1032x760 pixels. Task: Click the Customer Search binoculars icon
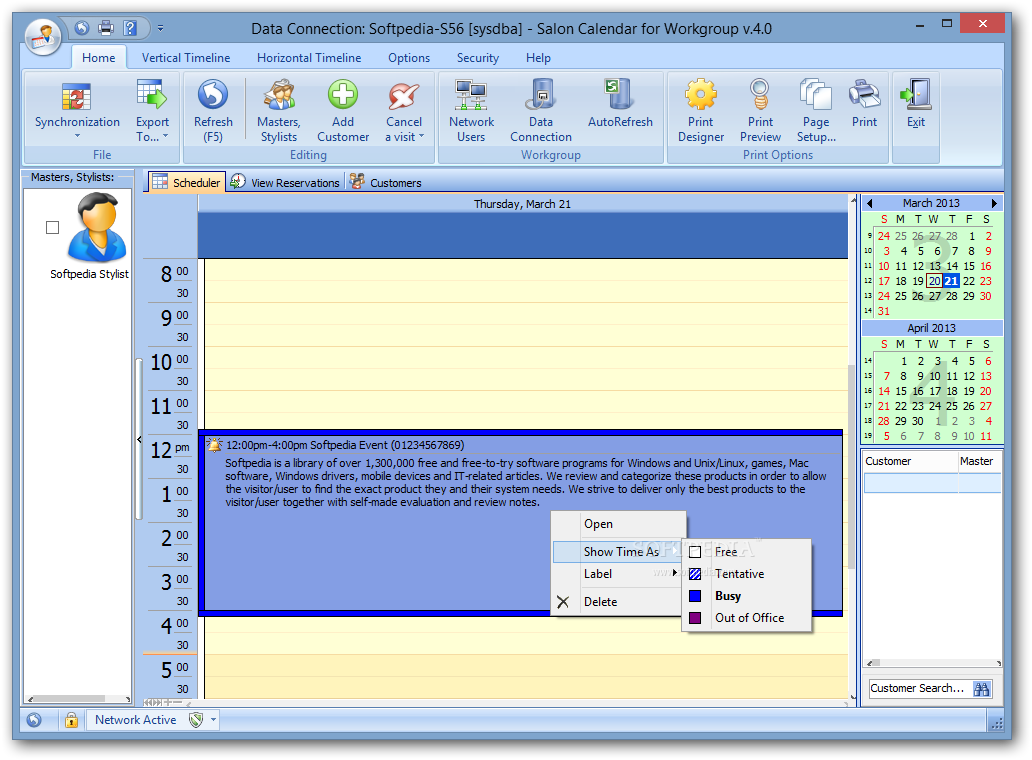tap(981, 689)
